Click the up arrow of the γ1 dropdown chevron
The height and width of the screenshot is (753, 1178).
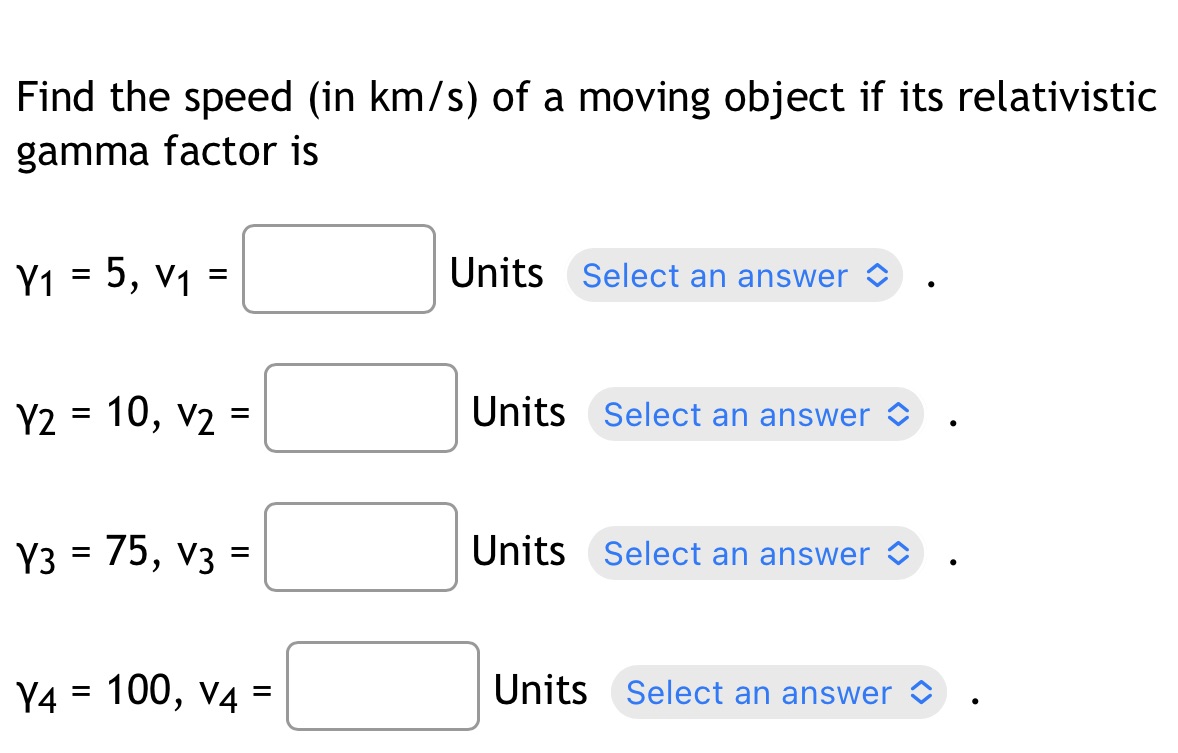[879, 269]
